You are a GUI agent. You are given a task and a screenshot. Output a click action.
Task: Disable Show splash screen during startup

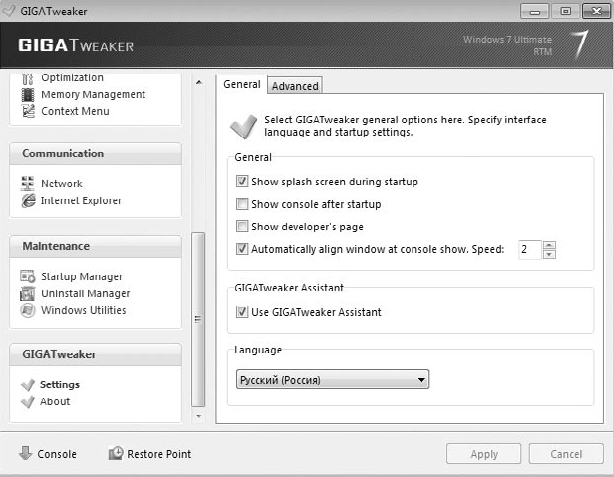[x=242, y=181]
